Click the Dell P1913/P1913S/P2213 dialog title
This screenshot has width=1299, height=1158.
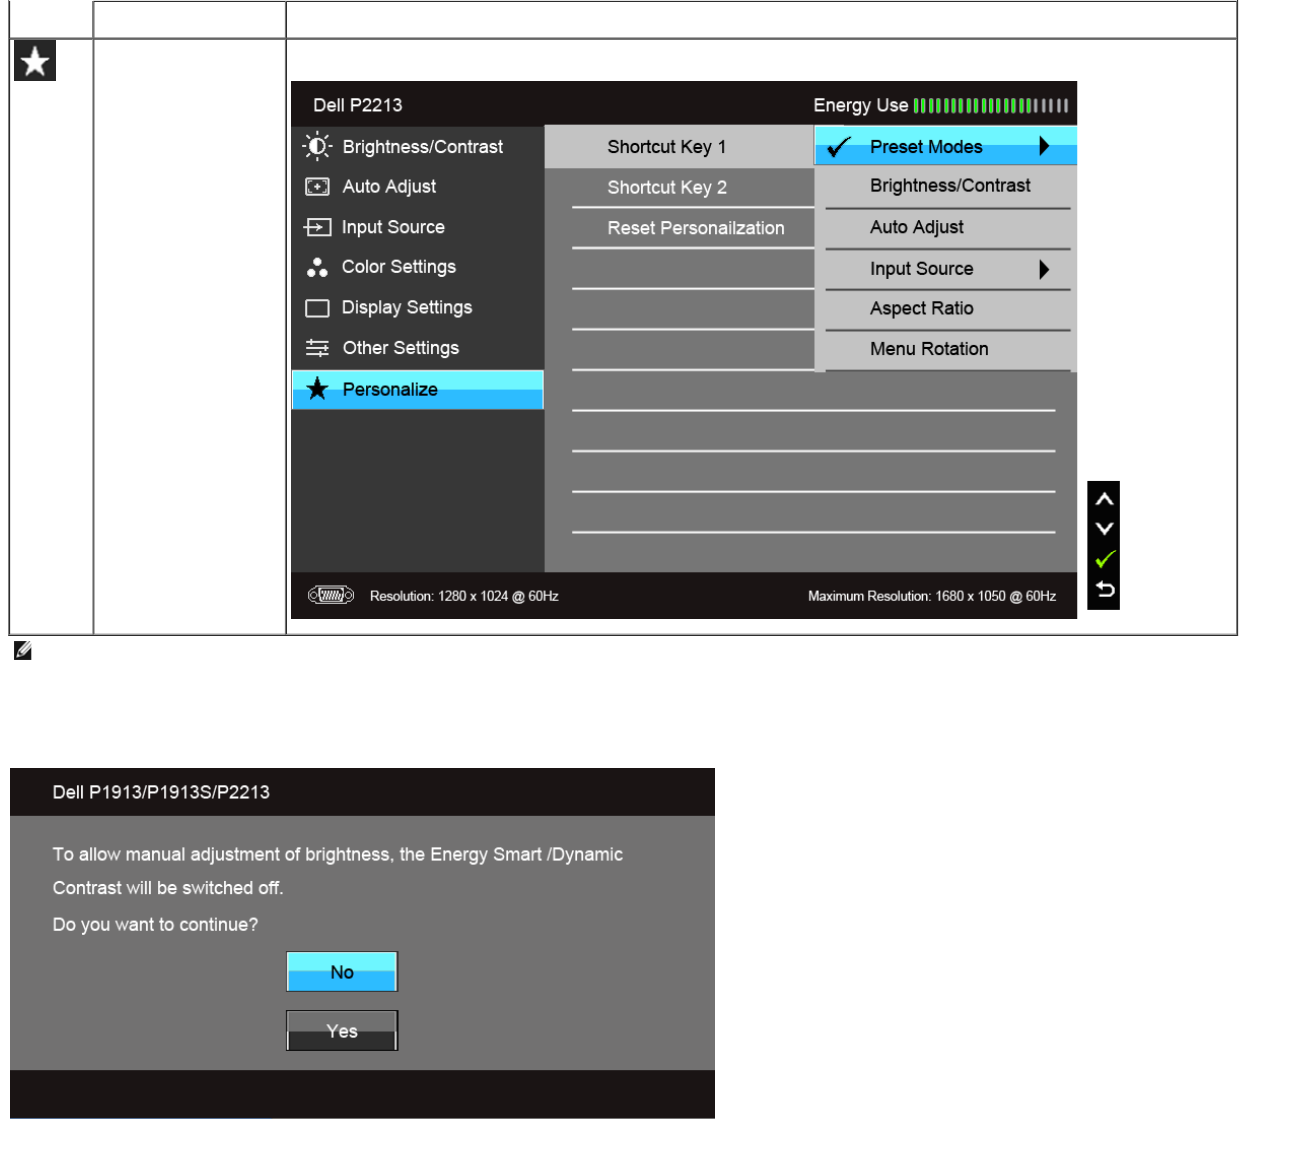161,792
